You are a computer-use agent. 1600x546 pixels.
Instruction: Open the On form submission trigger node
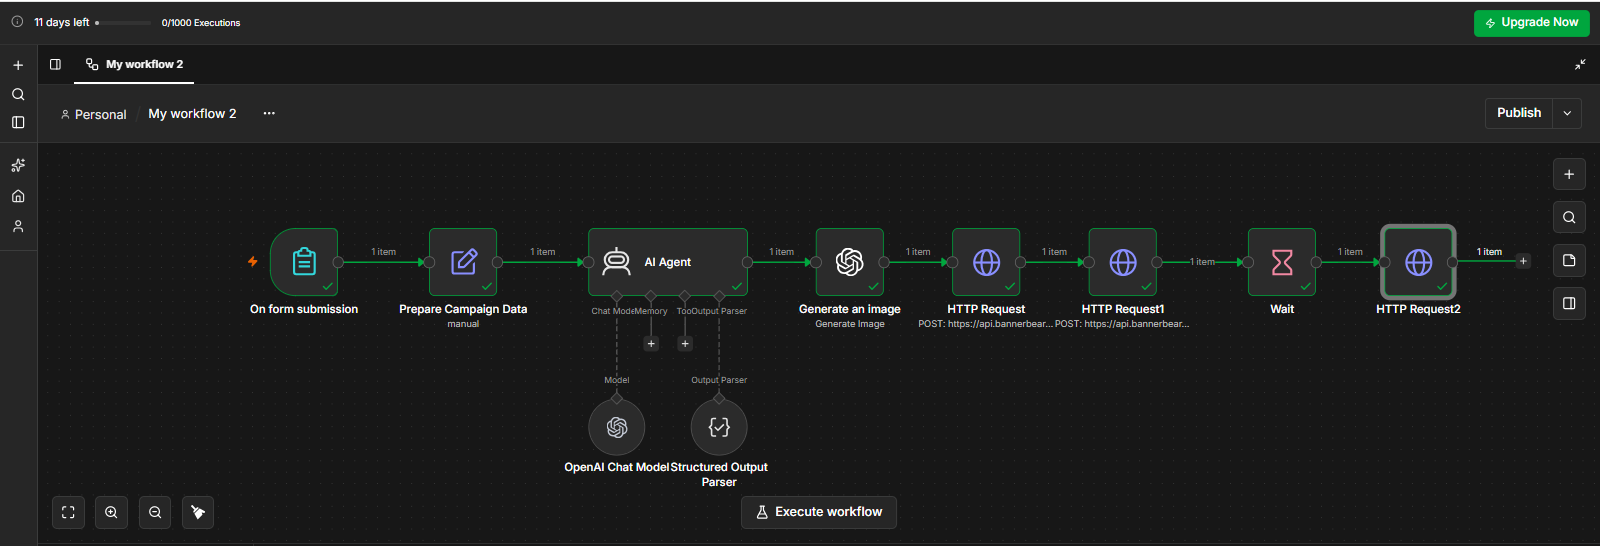[x=304, y=262]
